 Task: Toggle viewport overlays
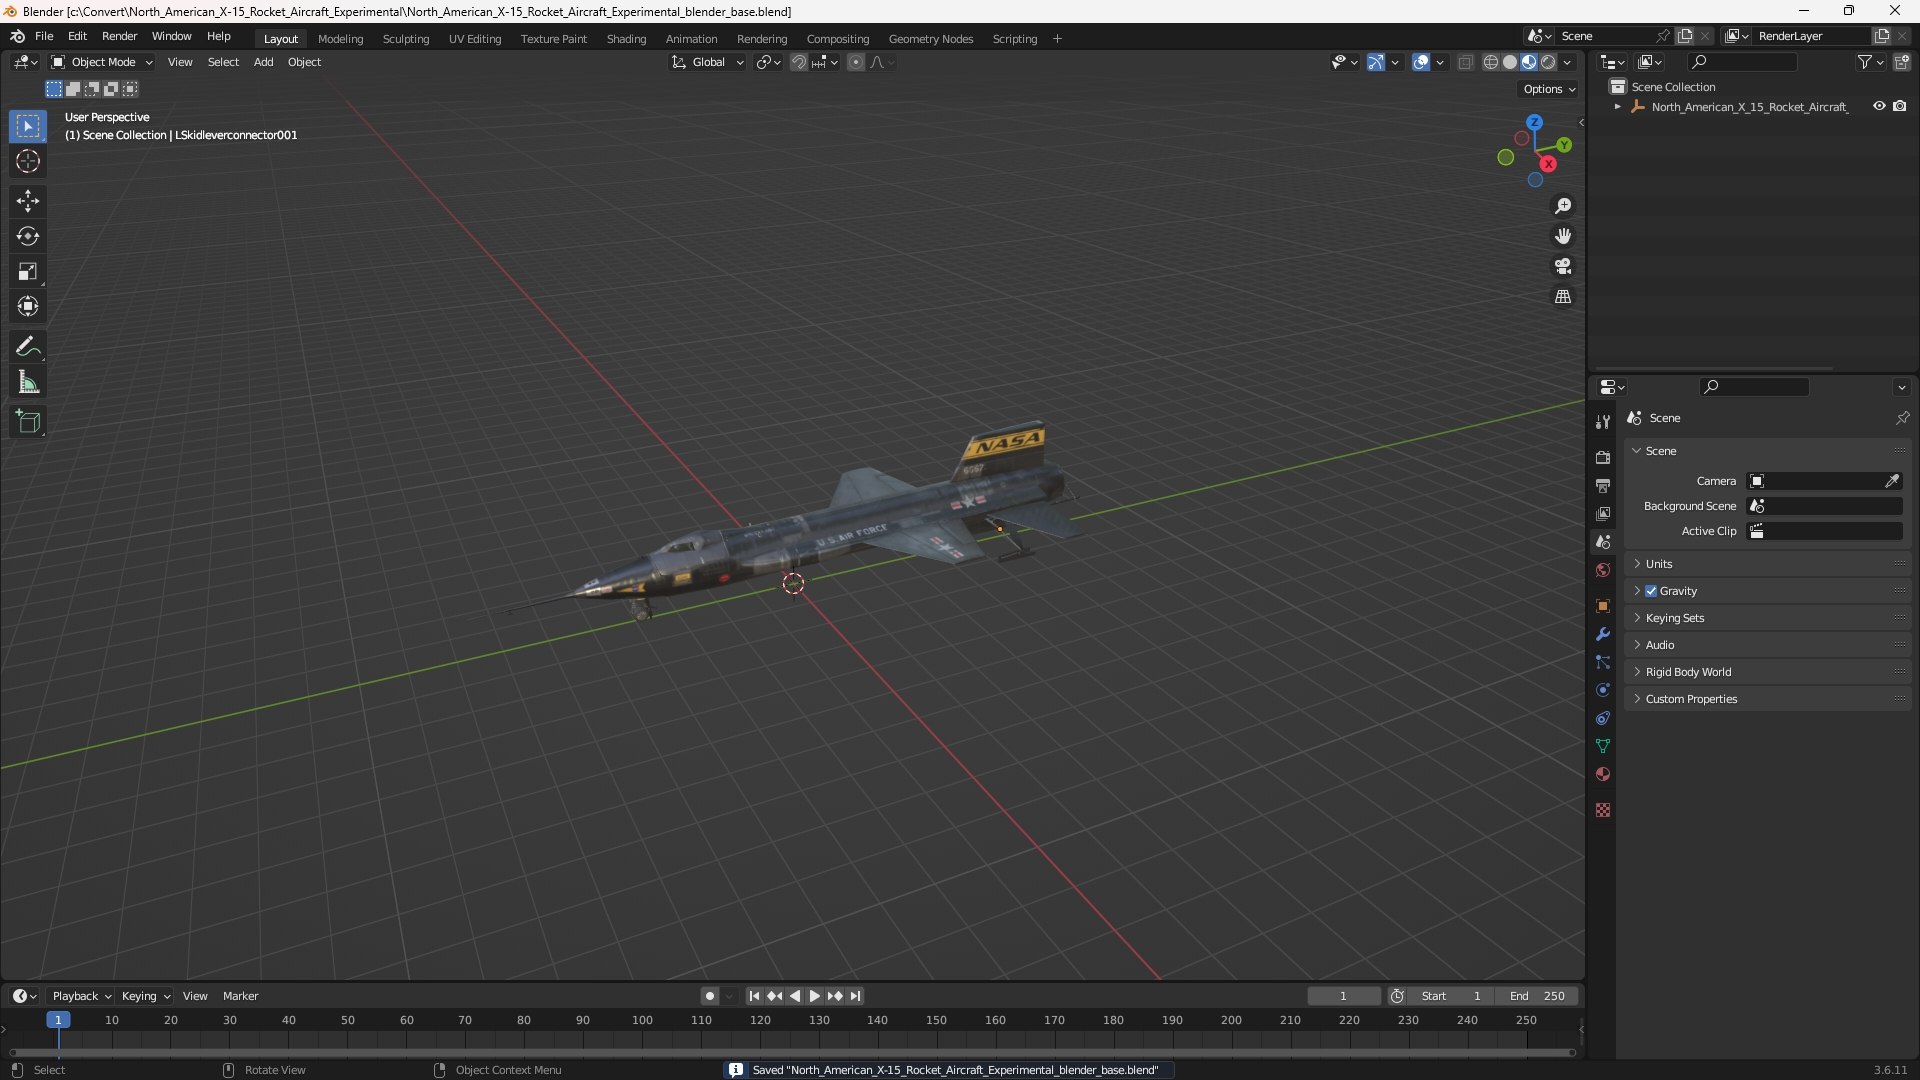pos(1421,62)
